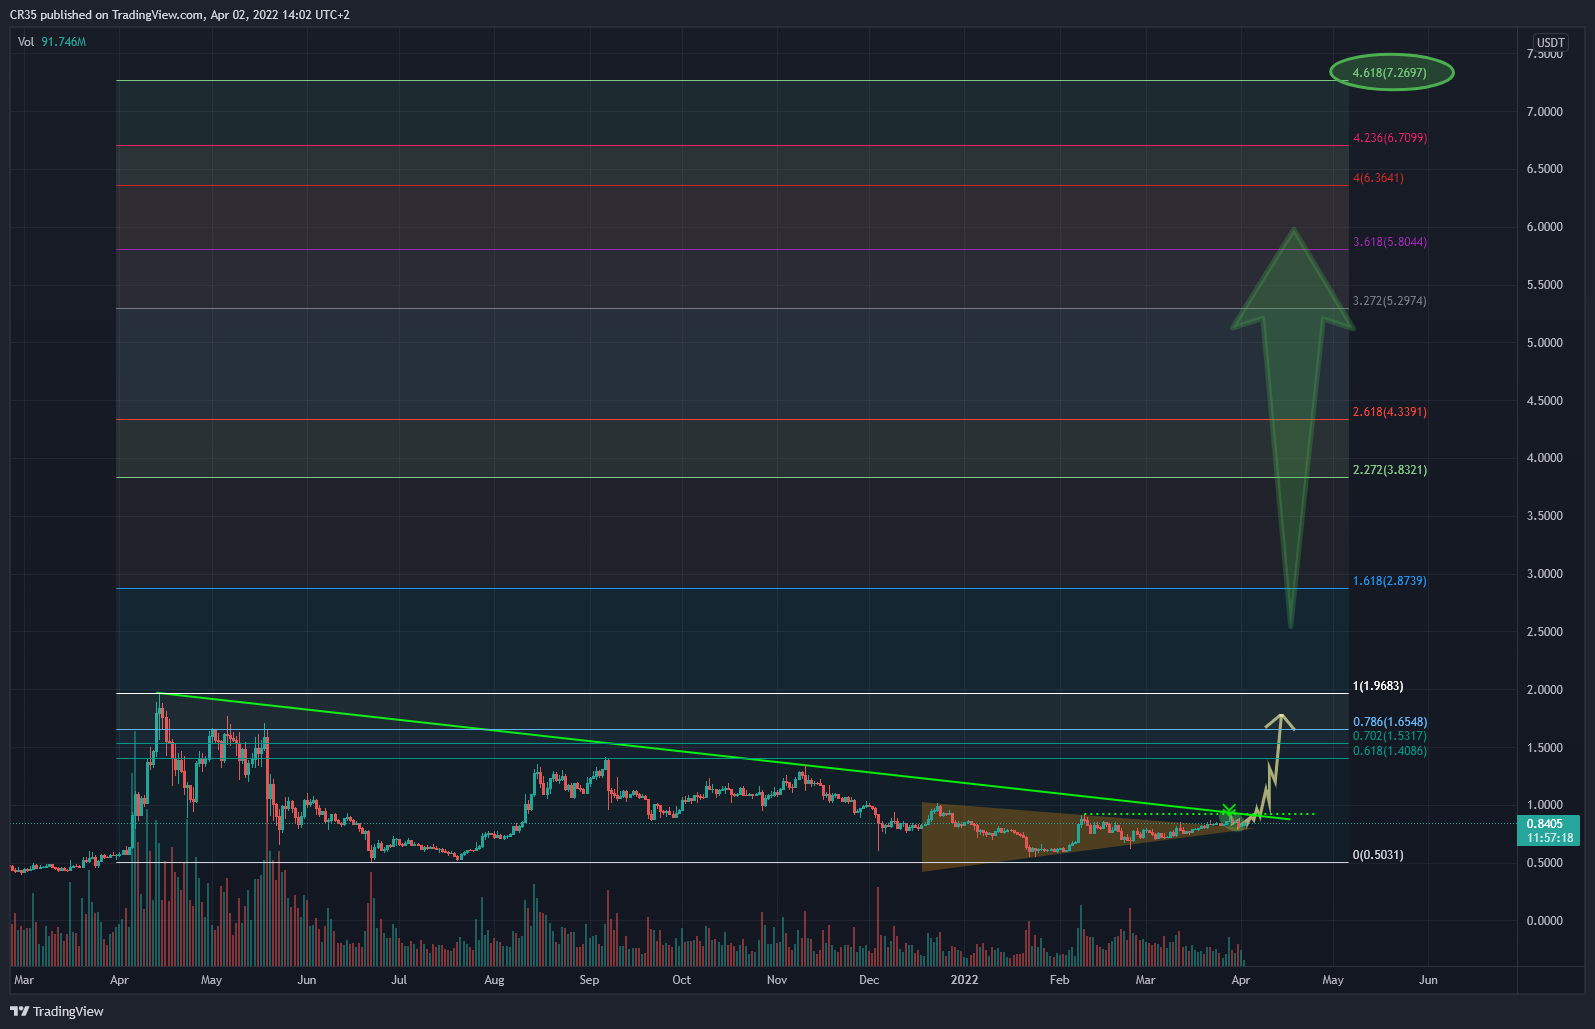This screenshot has width=1595, height=1029.
Task: Click the 11:57:18 bar countdown timer
Action: [1548, 838]
